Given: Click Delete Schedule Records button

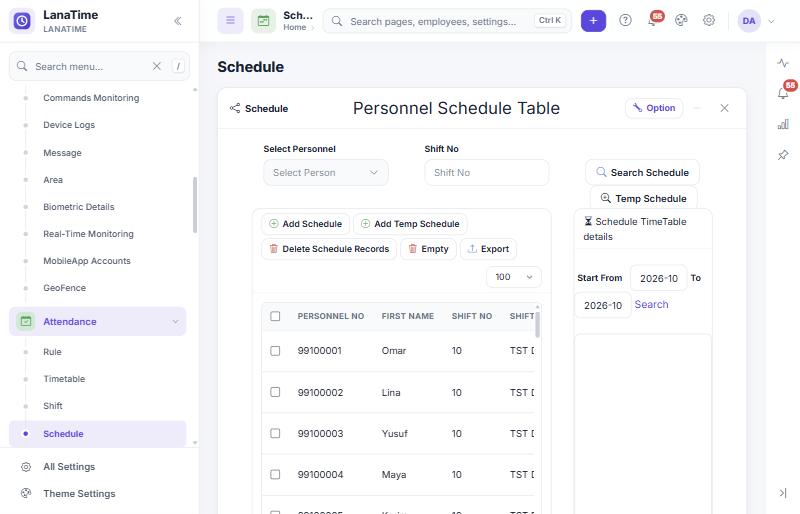Looking at the screenshot, I should click(x=329, y=249).
